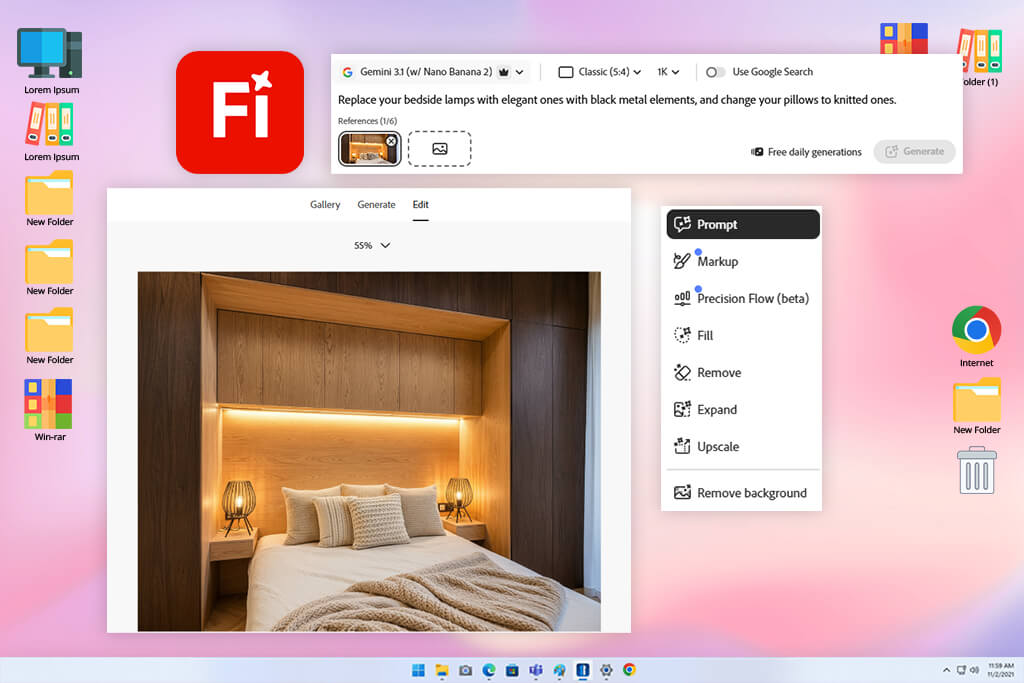This screenshot has width=1024, height=683.
Task: Add a reference image via the dashed placeholder
Action: (x=440, y=149)
